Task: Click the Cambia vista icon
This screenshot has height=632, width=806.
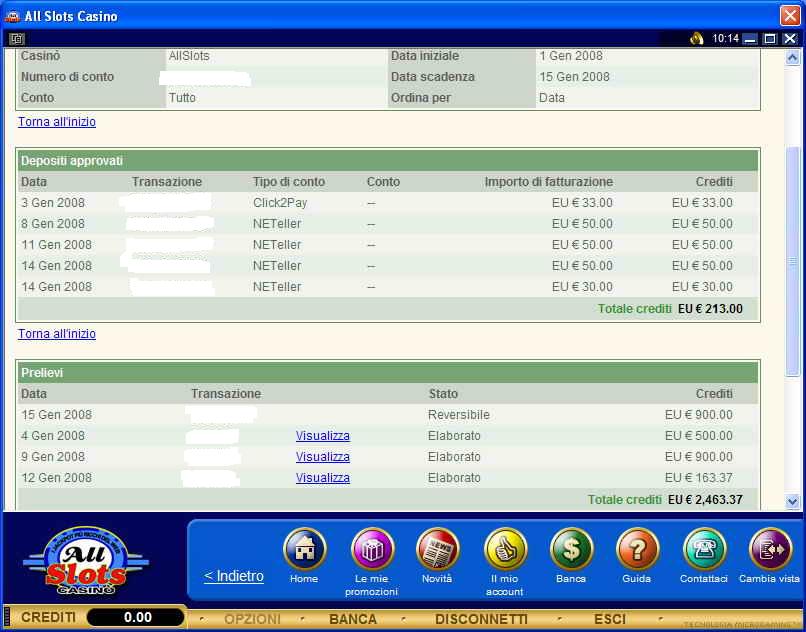Action: tap(770, 549)
